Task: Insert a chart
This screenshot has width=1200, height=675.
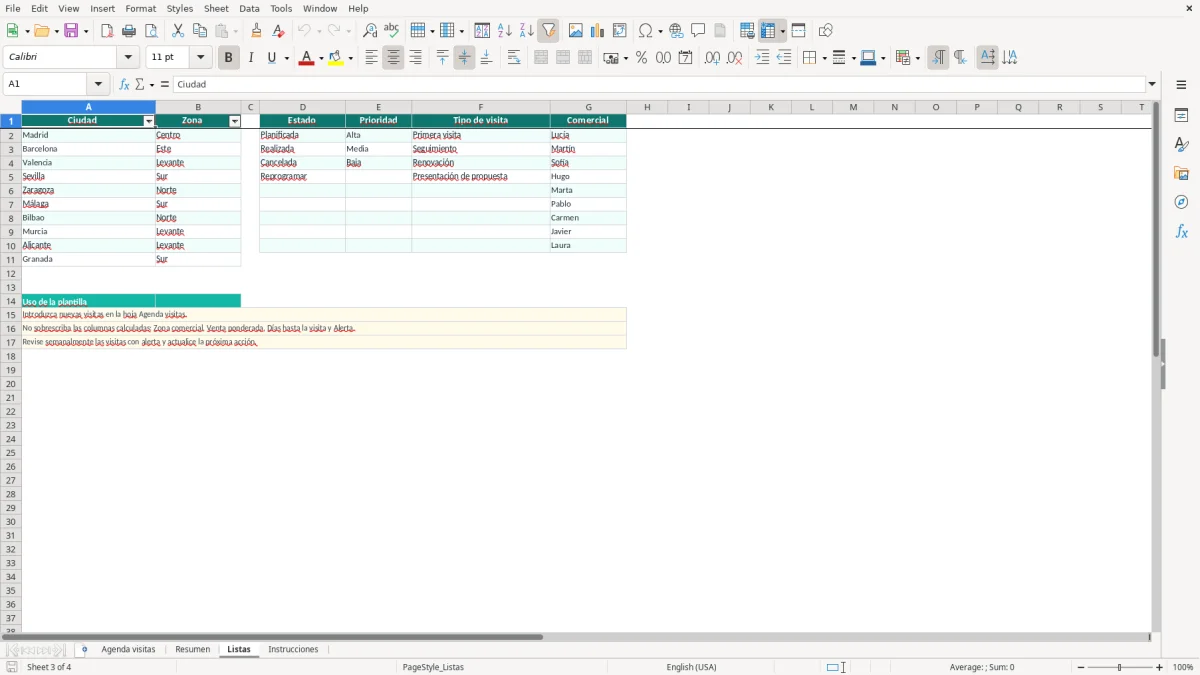Action: (x=597, y=31)
